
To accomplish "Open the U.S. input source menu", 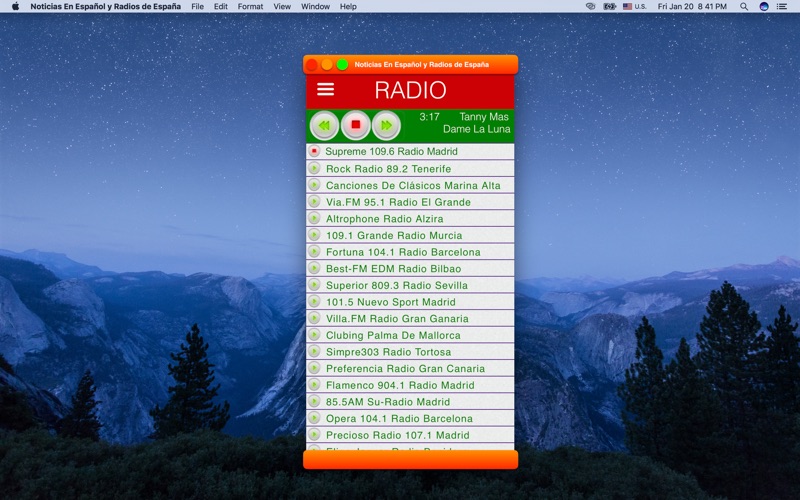I will (634, 7).
